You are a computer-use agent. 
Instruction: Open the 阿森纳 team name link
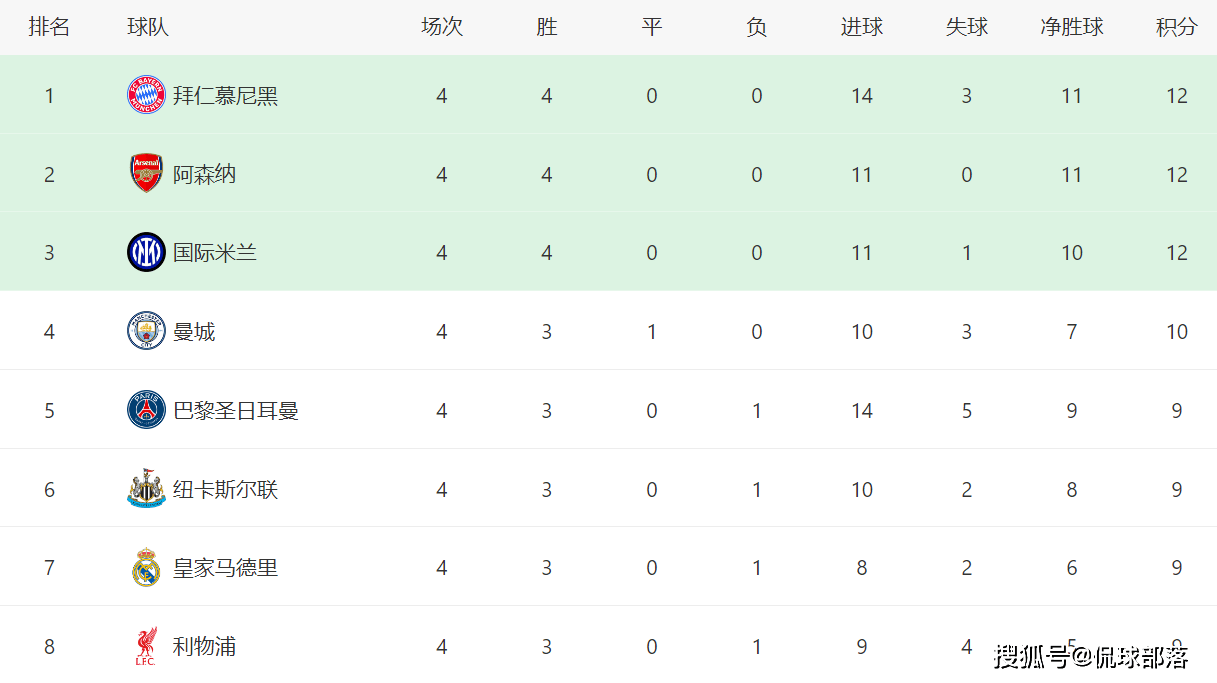204,174
